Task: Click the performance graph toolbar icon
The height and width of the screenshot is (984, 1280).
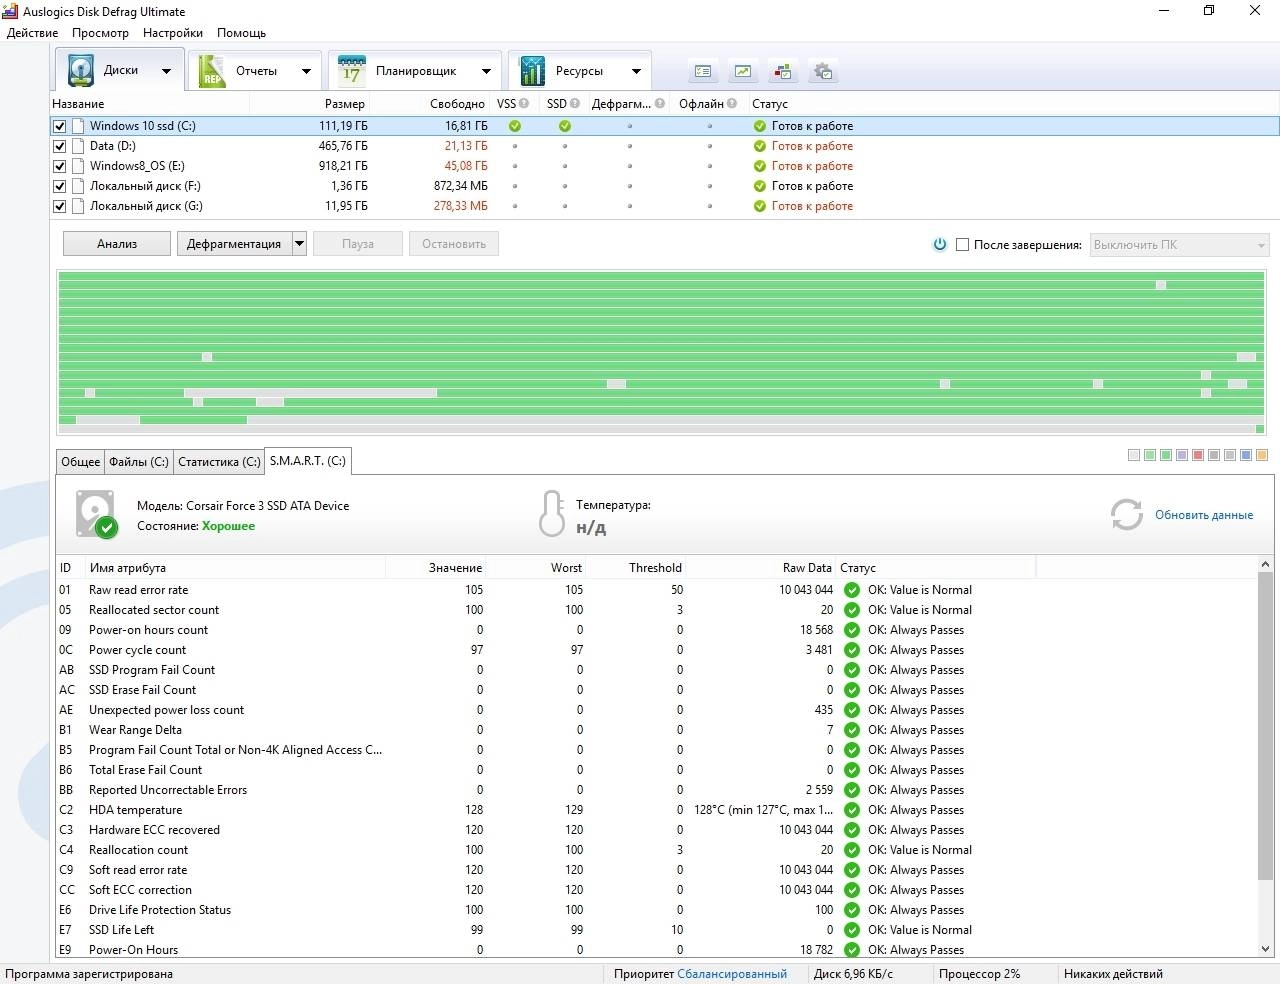Action: (x=743, y=71)
